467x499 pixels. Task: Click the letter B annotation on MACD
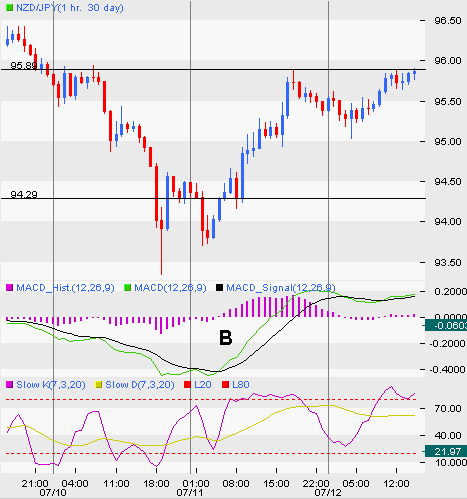coord(226,338)
